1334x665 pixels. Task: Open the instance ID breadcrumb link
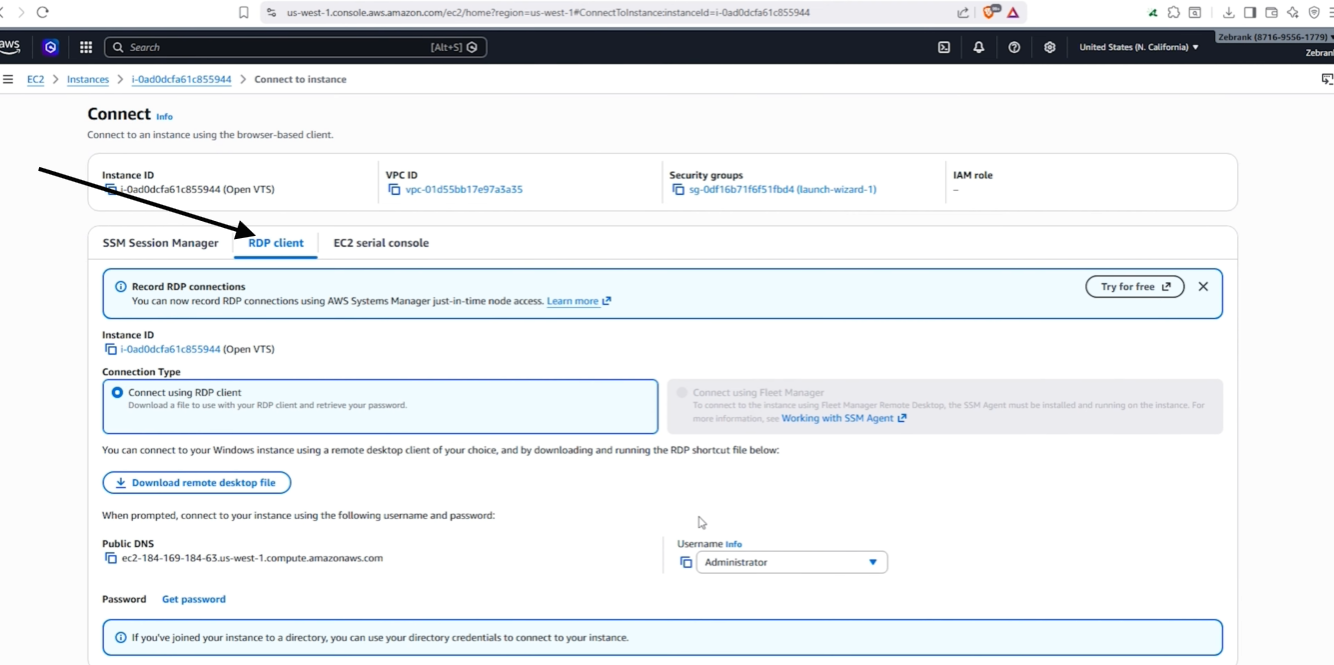click(x=181, y=79)
